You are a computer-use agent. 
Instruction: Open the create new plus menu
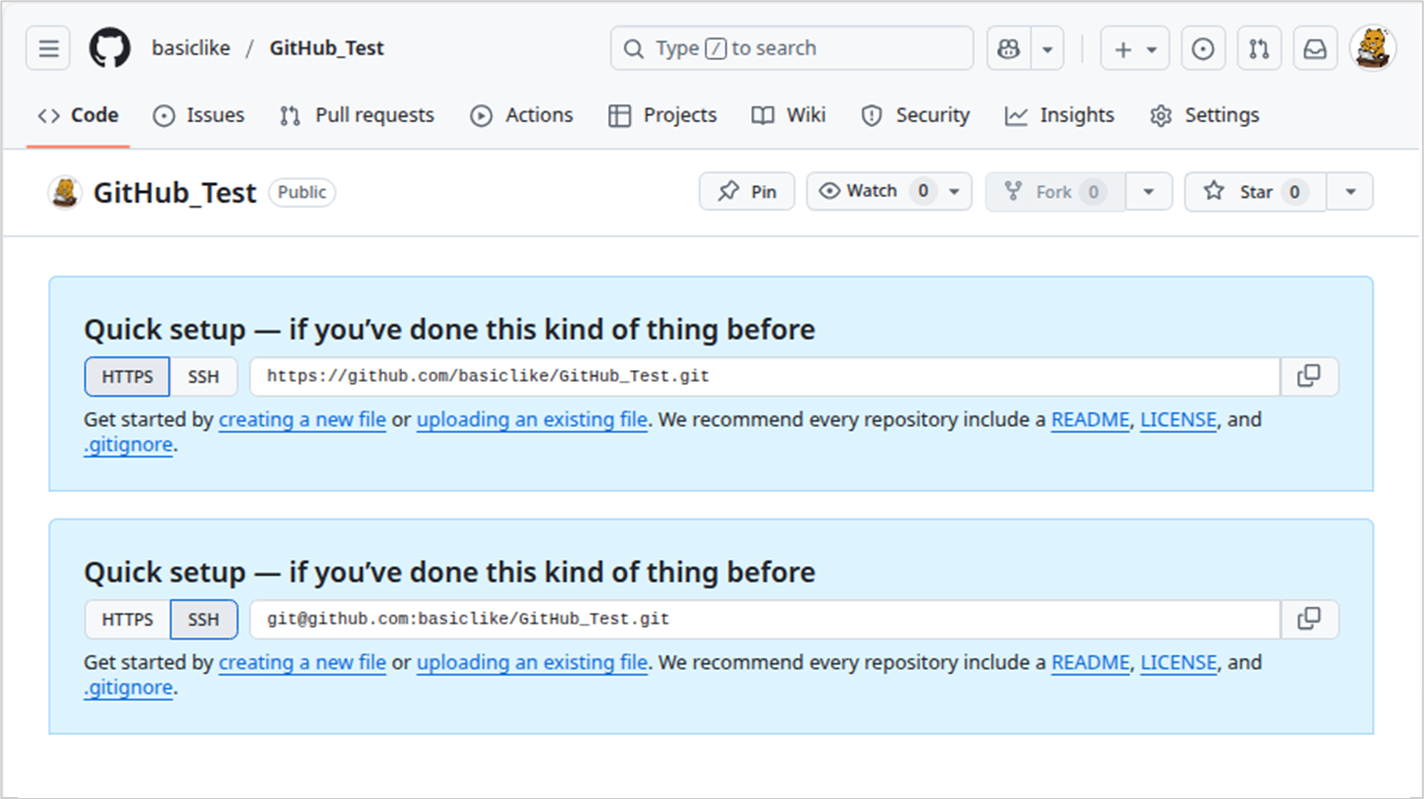(1135, 49)
